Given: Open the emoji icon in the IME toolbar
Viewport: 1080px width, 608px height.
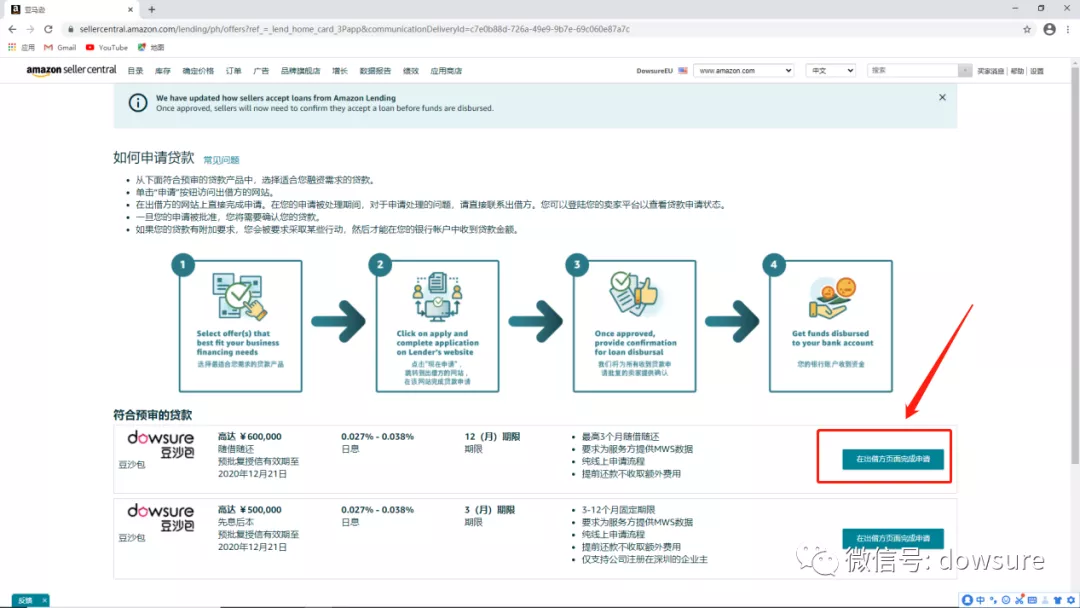Looking at the screenshot, I should (x=1006, y=600).
